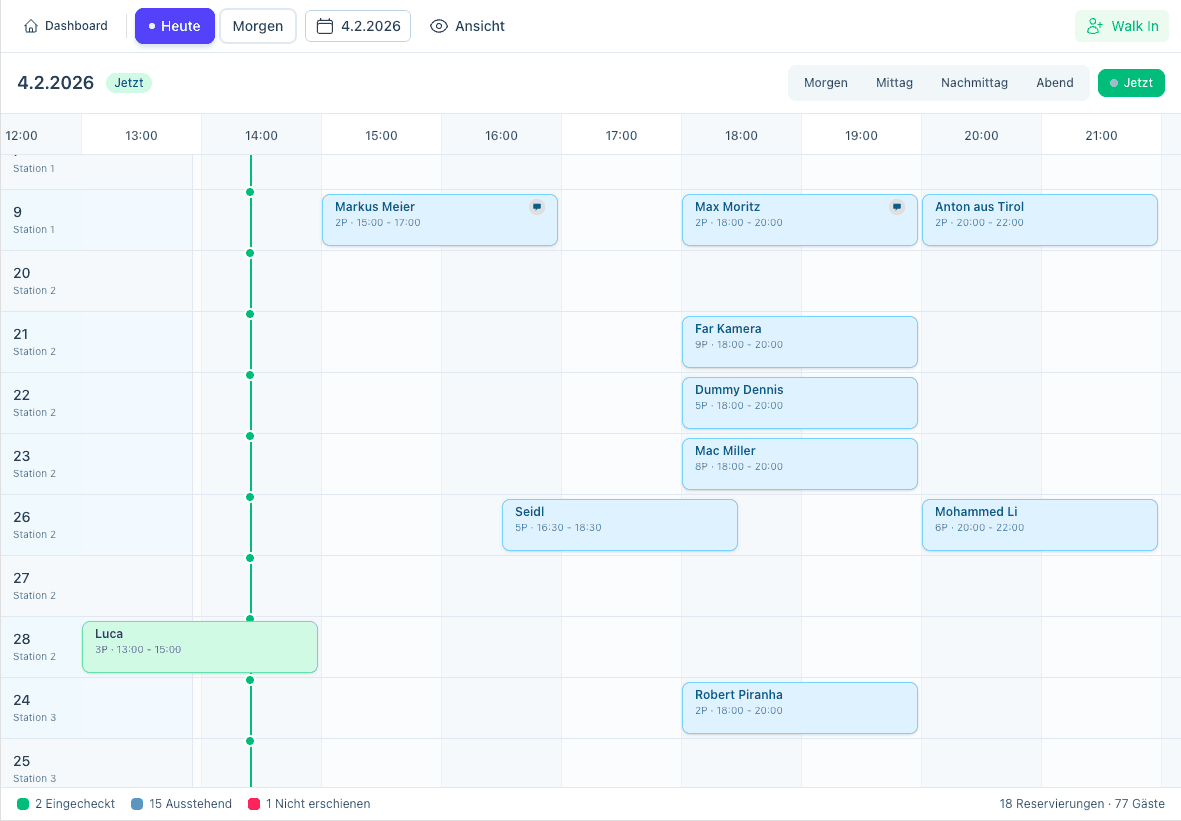Open Seidl reservation on table 26
Viewport: 1181px width, 821px height.
click(x=619, y=525)
